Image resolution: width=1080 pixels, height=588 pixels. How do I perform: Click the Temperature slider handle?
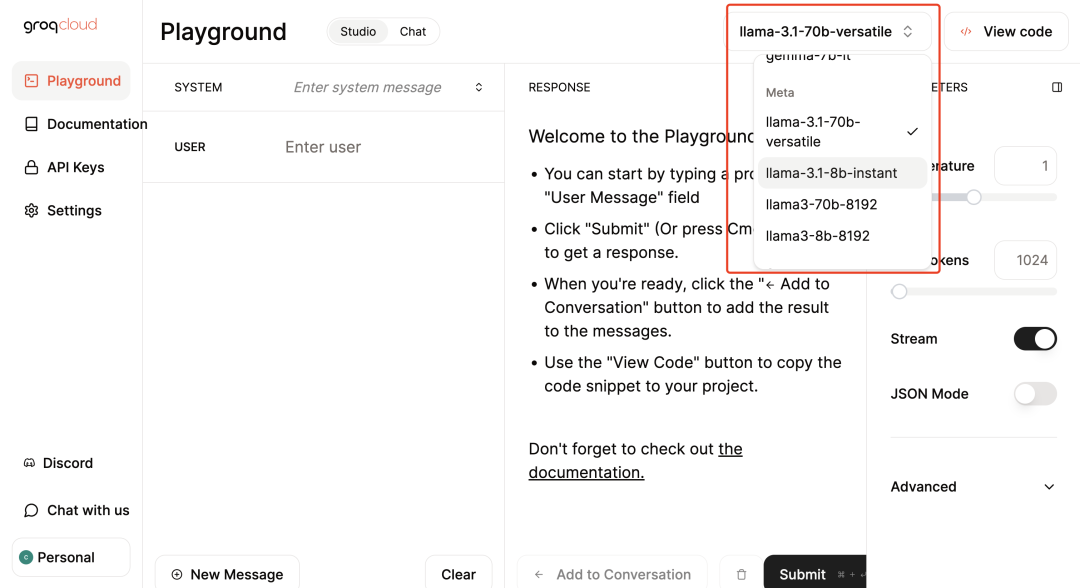(x=973, y=197)
